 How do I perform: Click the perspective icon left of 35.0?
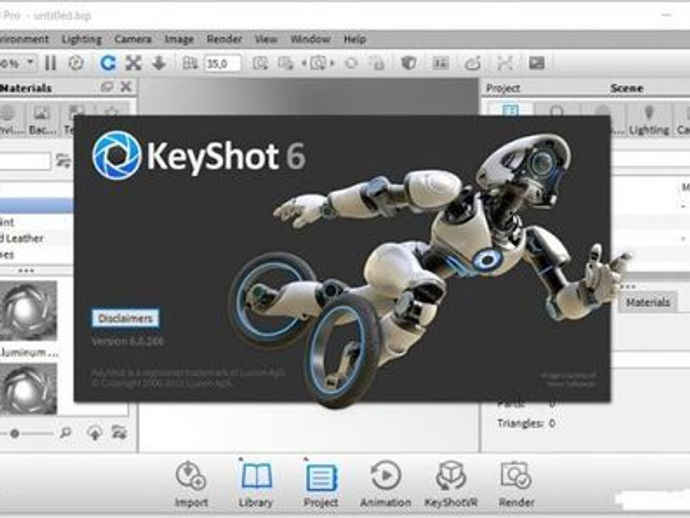(x=190, y=63)
